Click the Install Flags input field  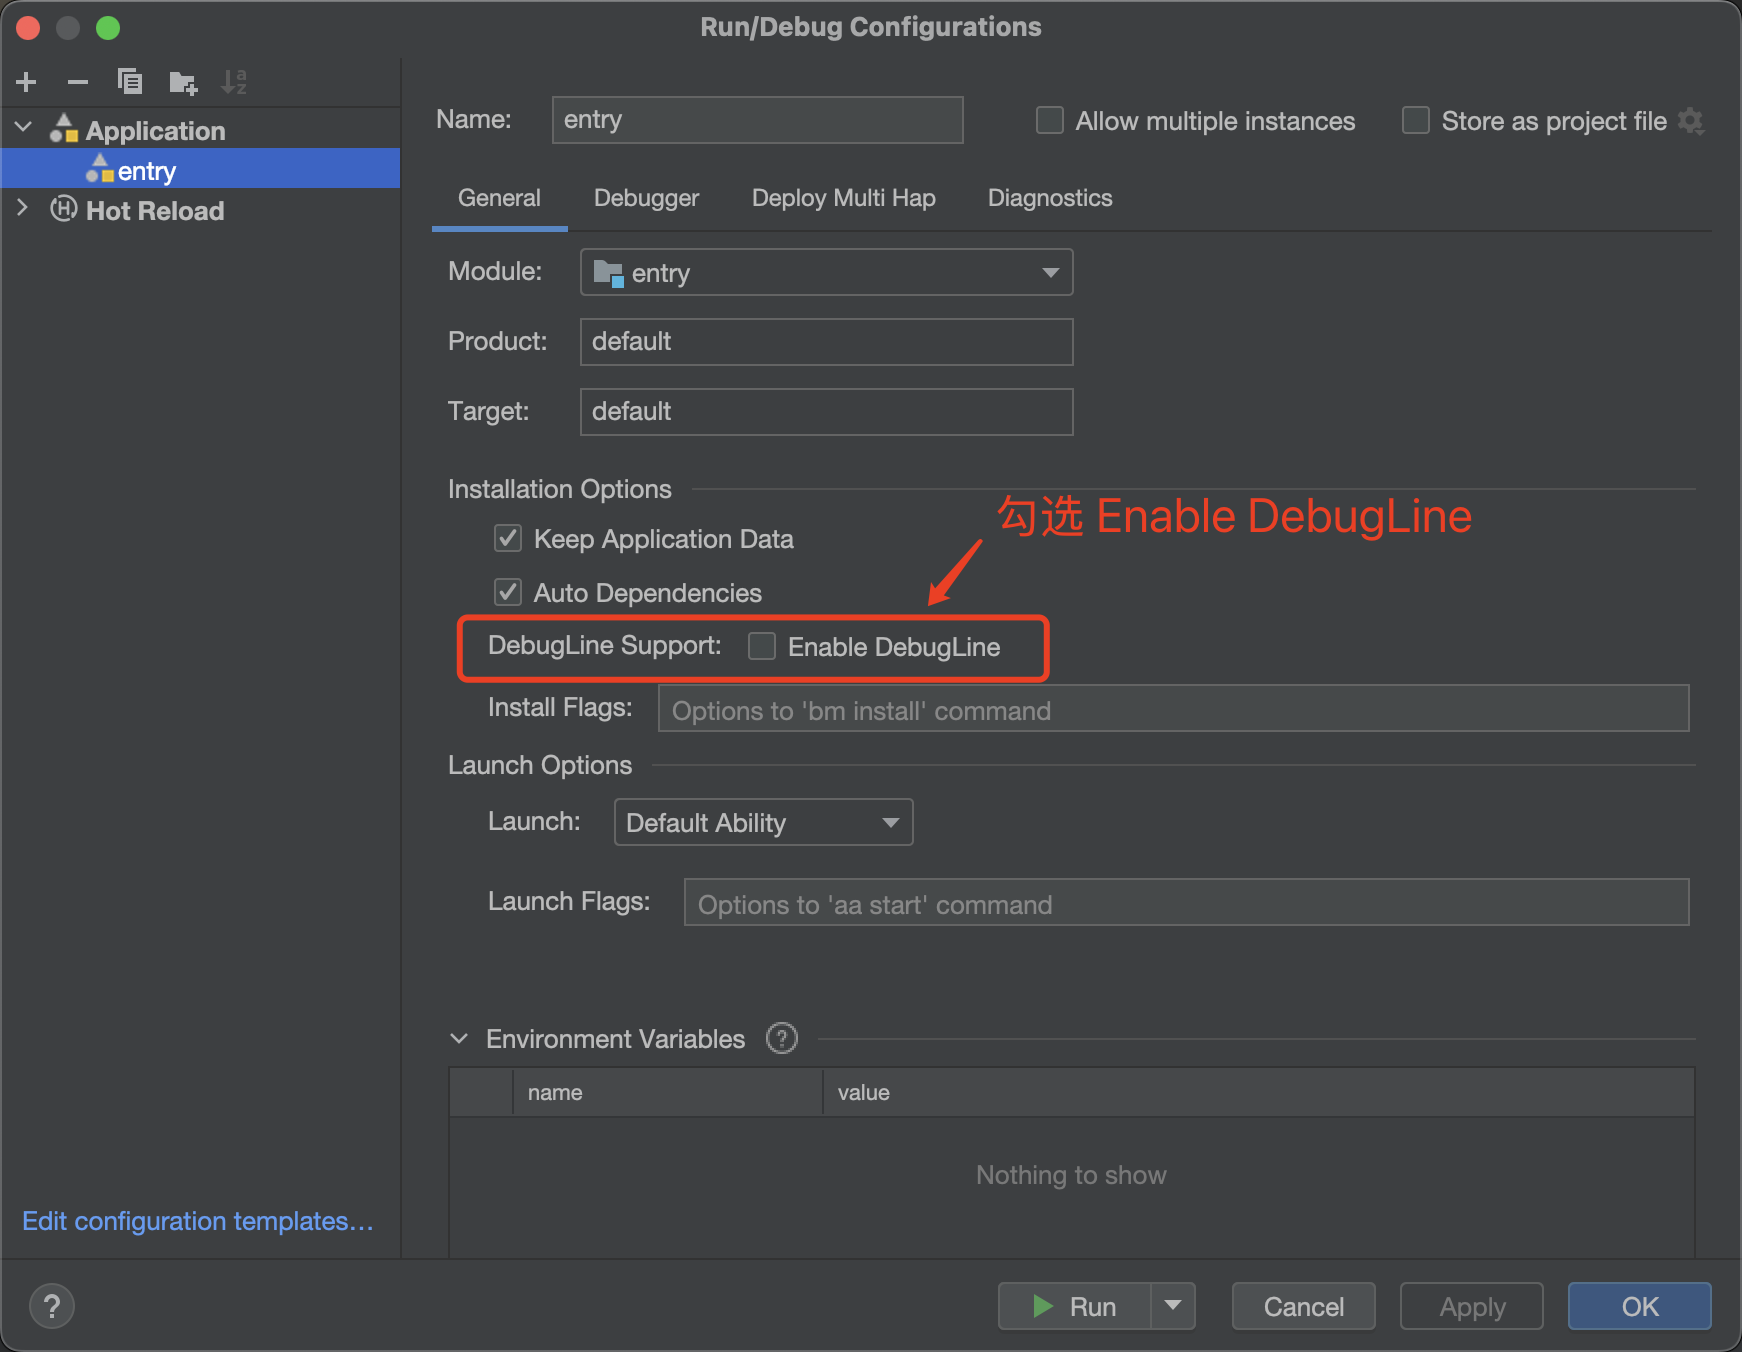tap(1172, 709)
